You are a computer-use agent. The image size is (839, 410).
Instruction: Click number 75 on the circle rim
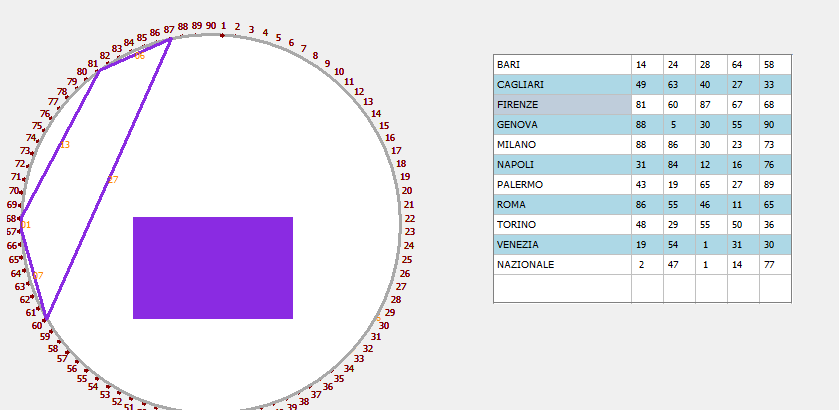37,126
